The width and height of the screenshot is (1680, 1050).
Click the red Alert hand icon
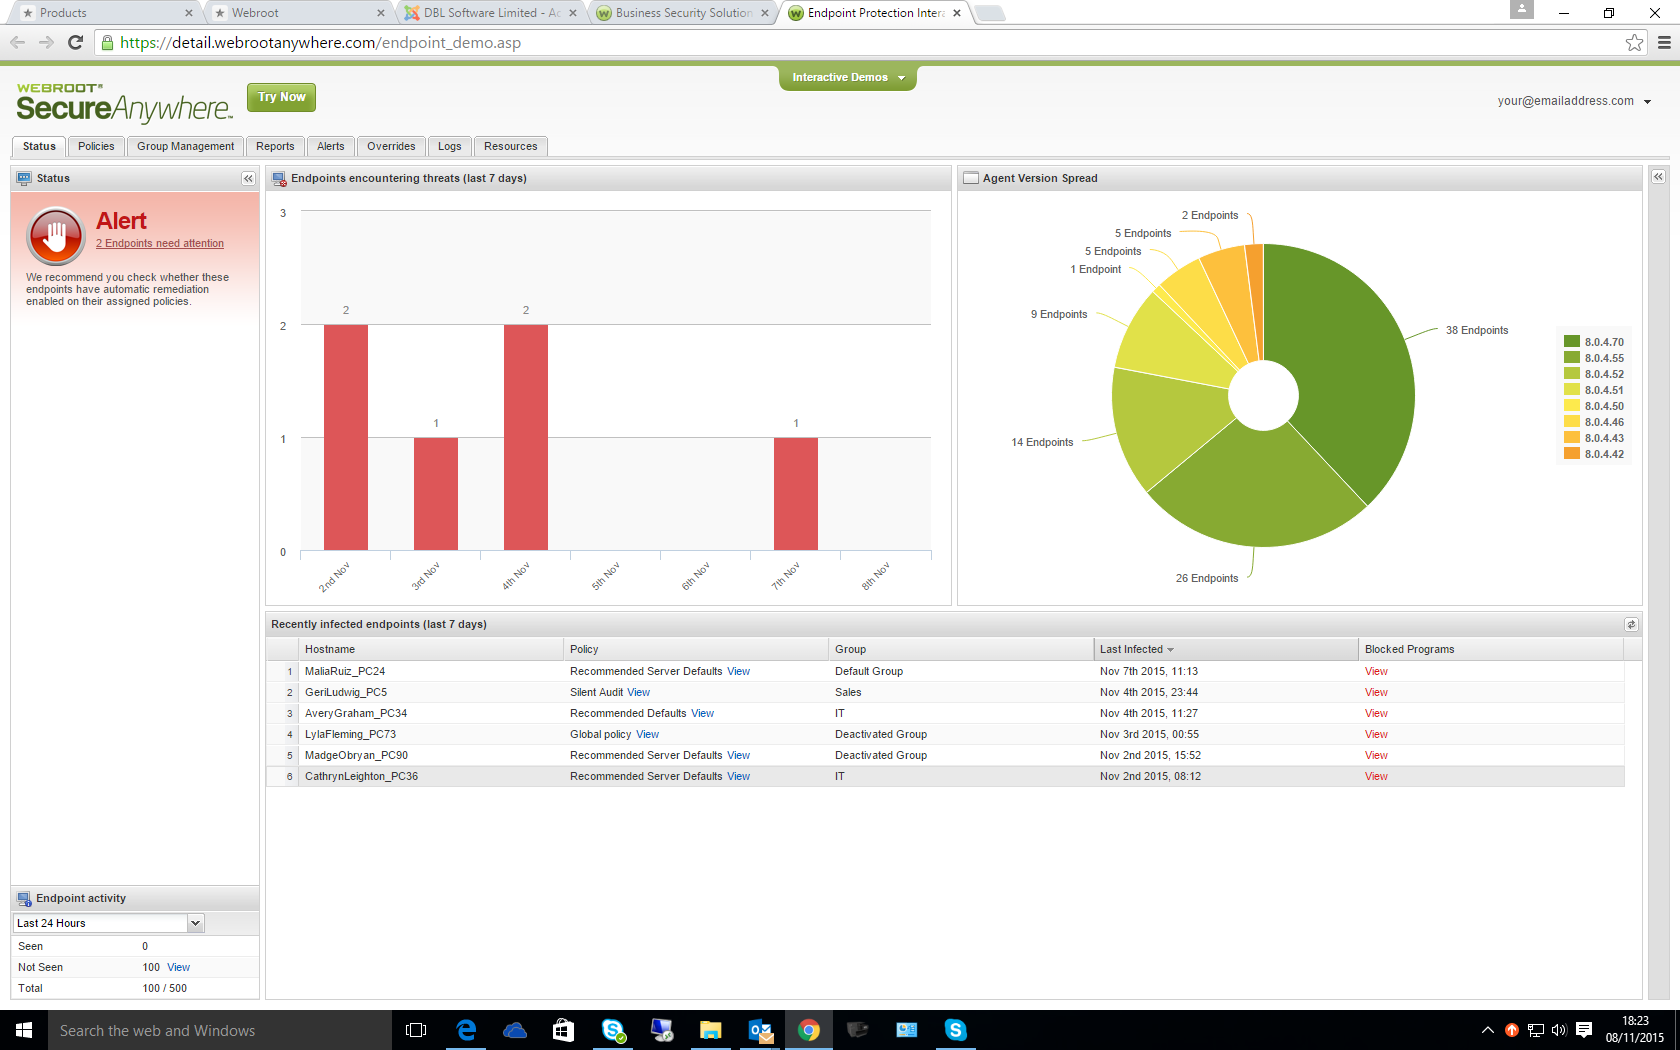[56, 235]
